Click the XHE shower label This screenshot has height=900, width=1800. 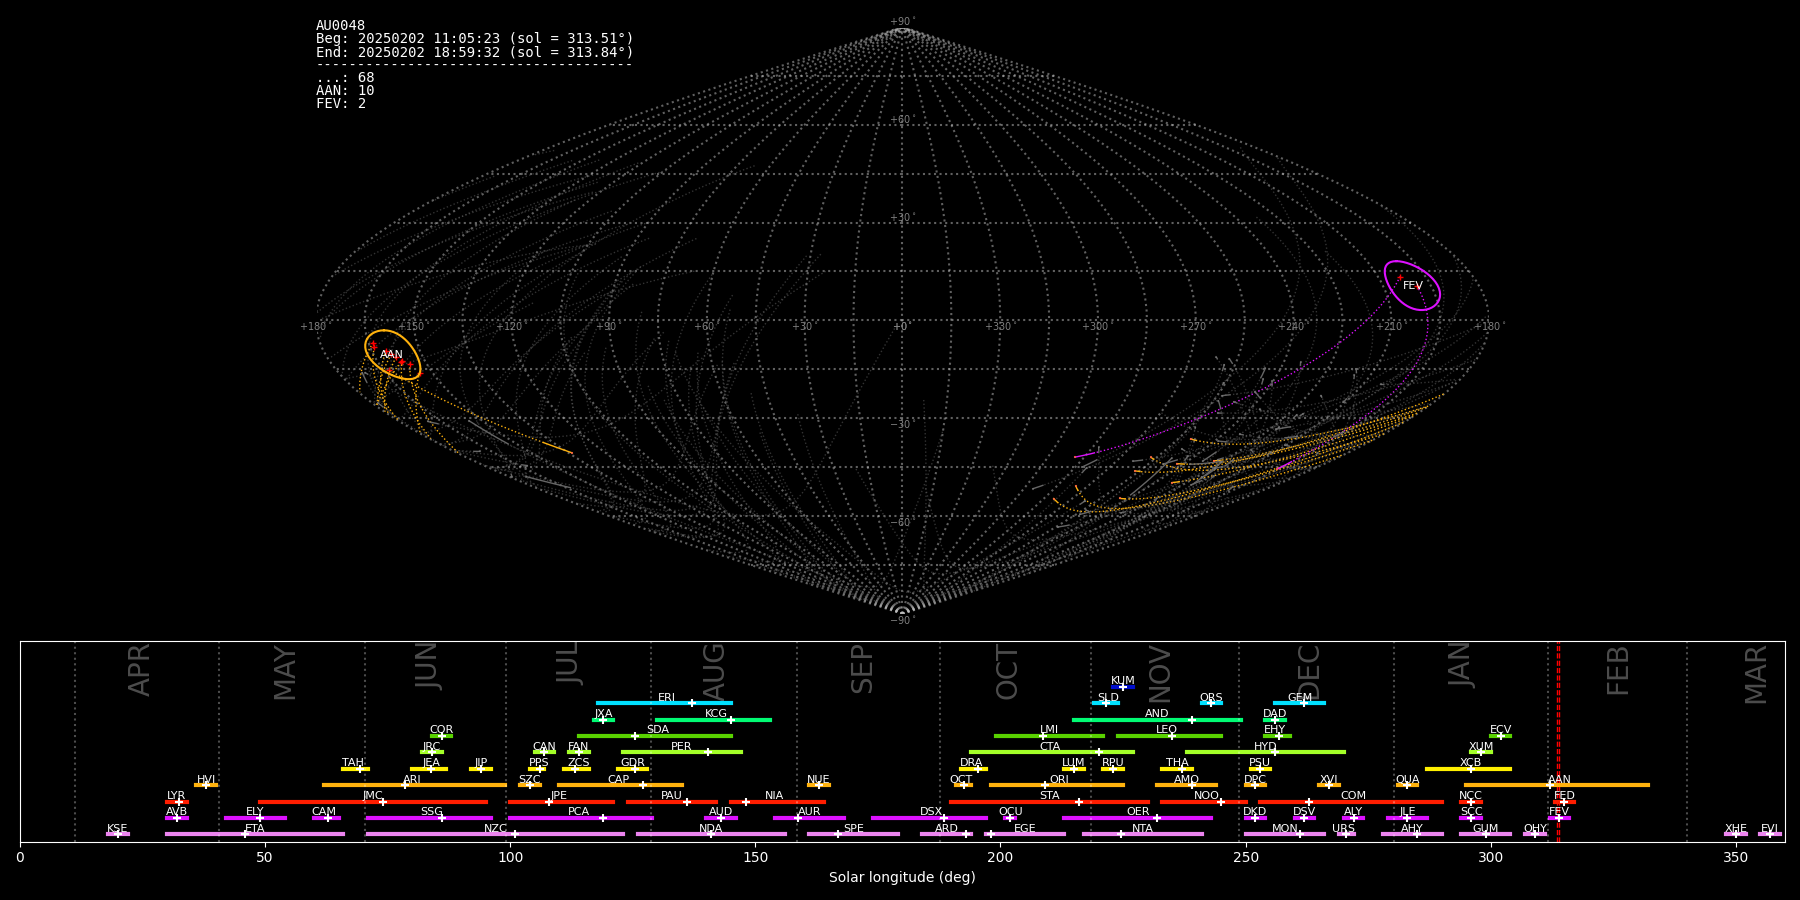tap(1735, 829)
